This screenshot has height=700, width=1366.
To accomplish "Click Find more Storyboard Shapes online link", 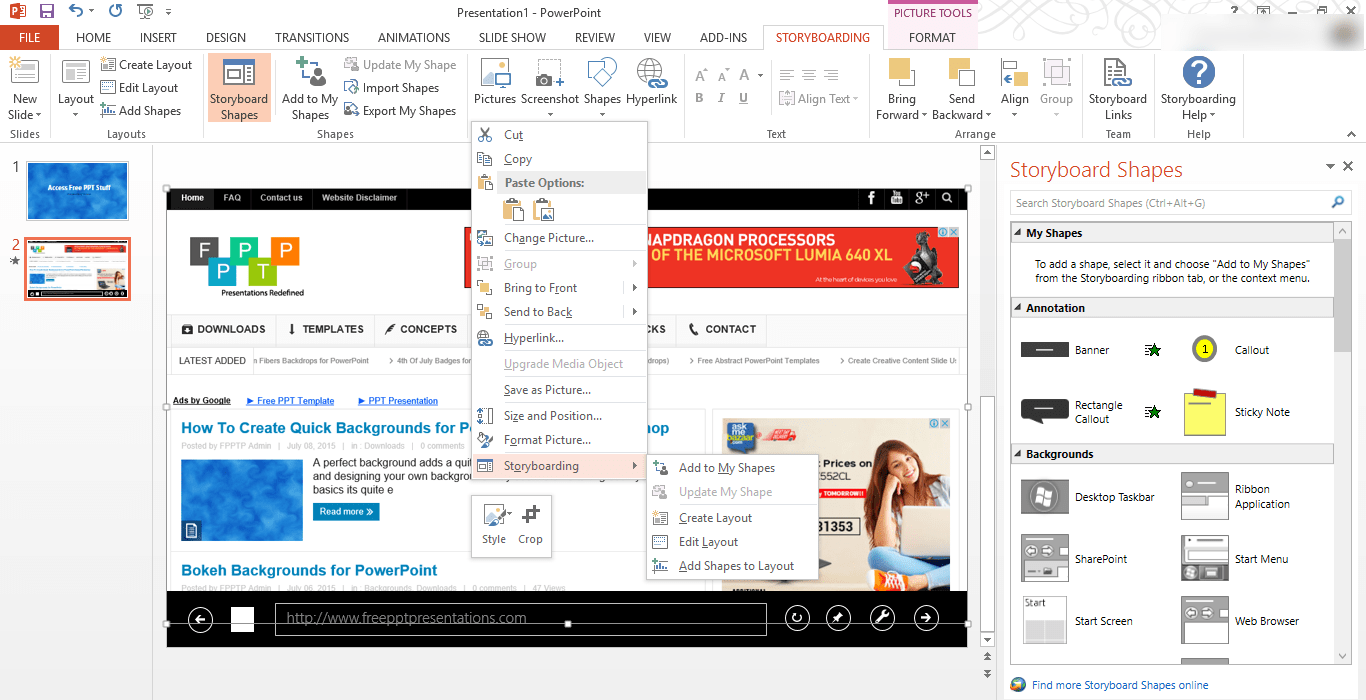I will coord(1120,685).
